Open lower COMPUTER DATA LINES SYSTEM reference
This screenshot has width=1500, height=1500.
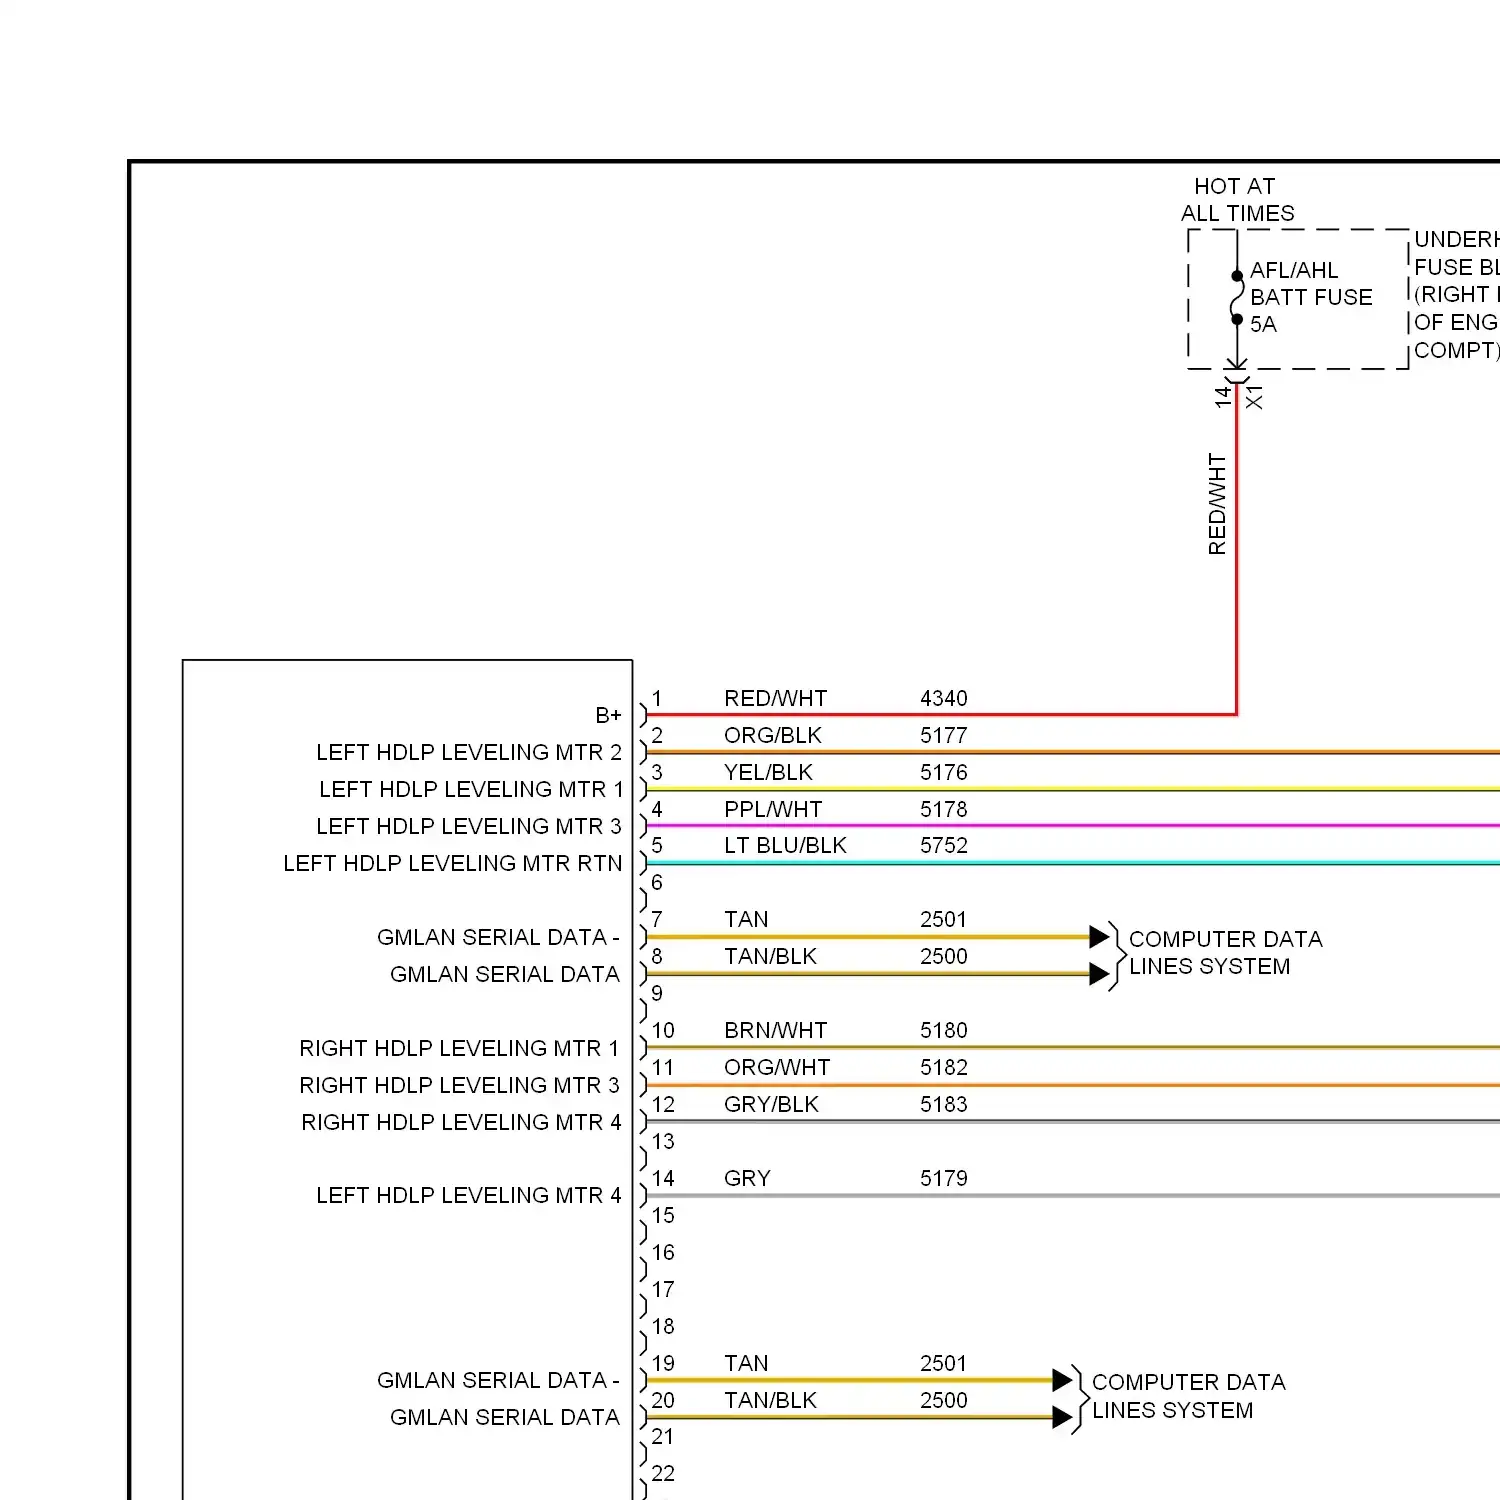pyautogui.click(x=1188, y=1396)
